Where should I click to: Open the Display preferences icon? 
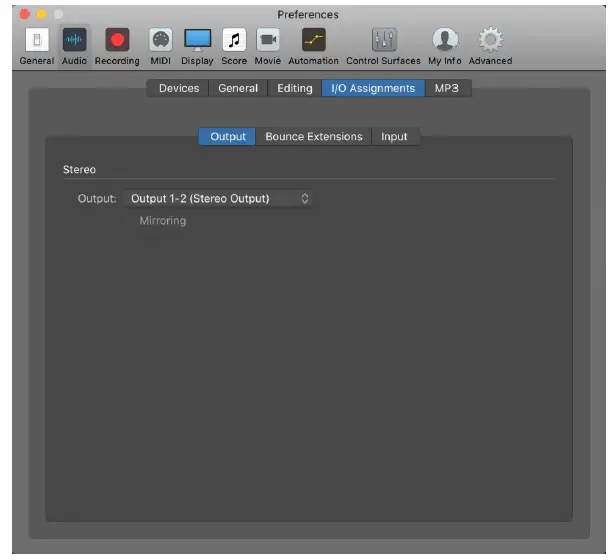click(x=197, y=40)
